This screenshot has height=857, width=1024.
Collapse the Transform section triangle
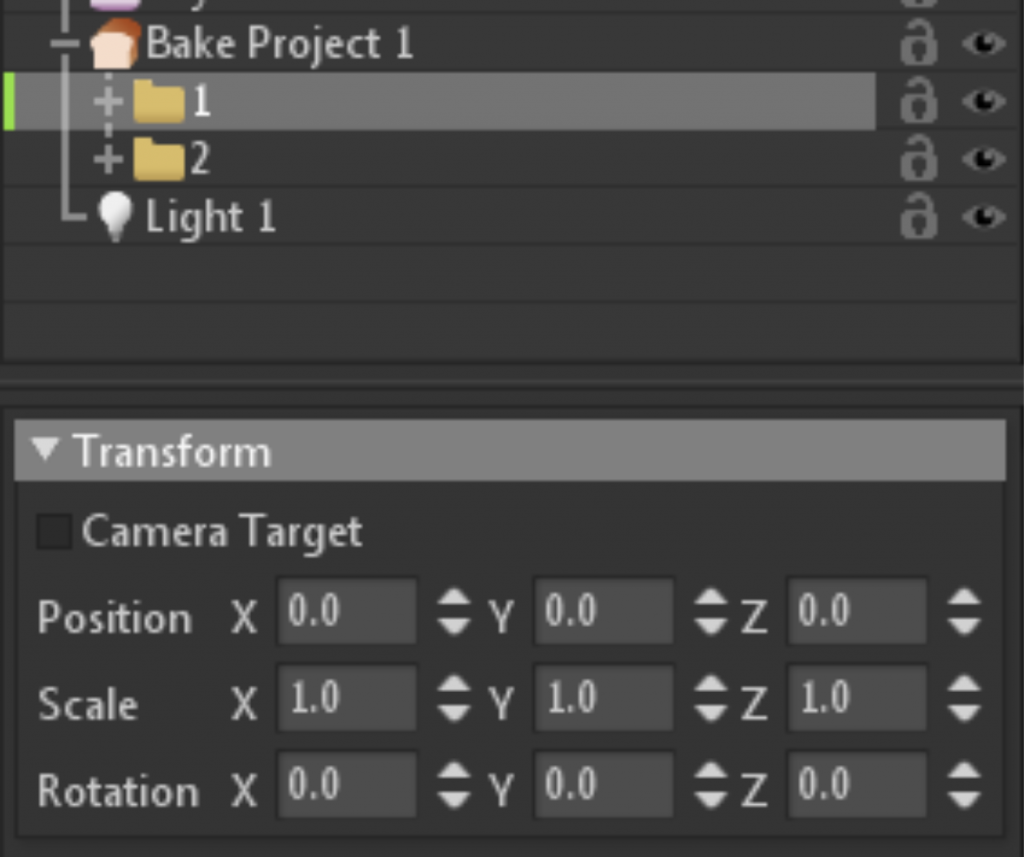pos(45,449)
